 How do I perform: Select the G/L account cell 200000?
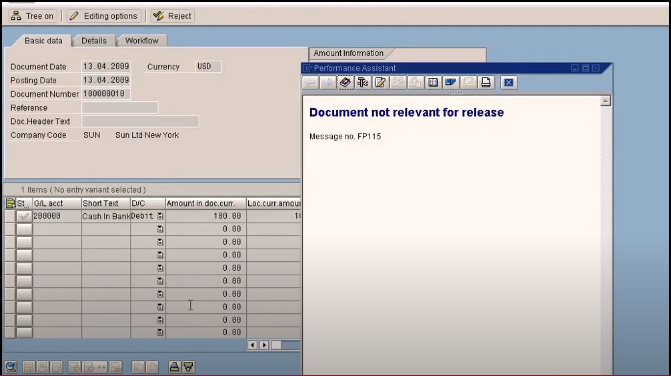tap(56, 216)
